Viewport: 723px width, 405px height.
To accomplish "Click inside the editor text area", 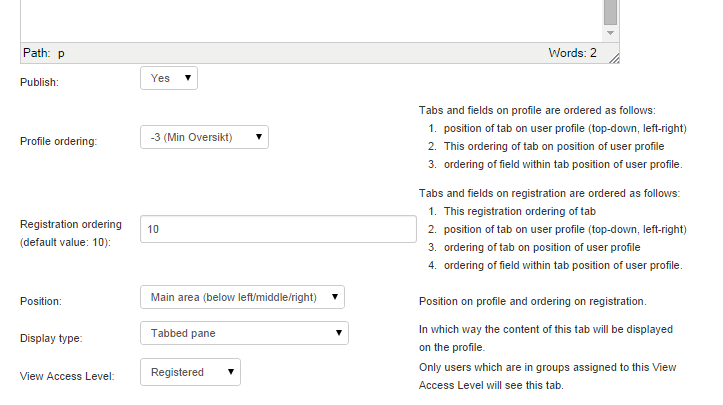I will (312, 21).
